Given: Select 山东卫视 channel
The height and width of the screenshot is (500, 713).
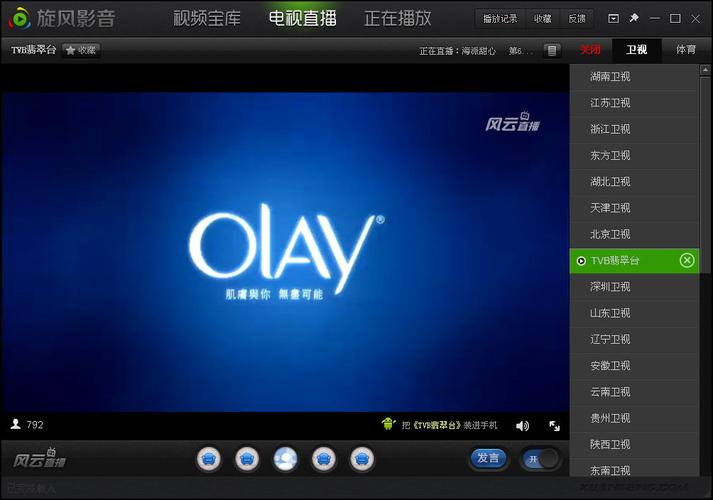Looking at the screenshot, I should pos(634,313).
